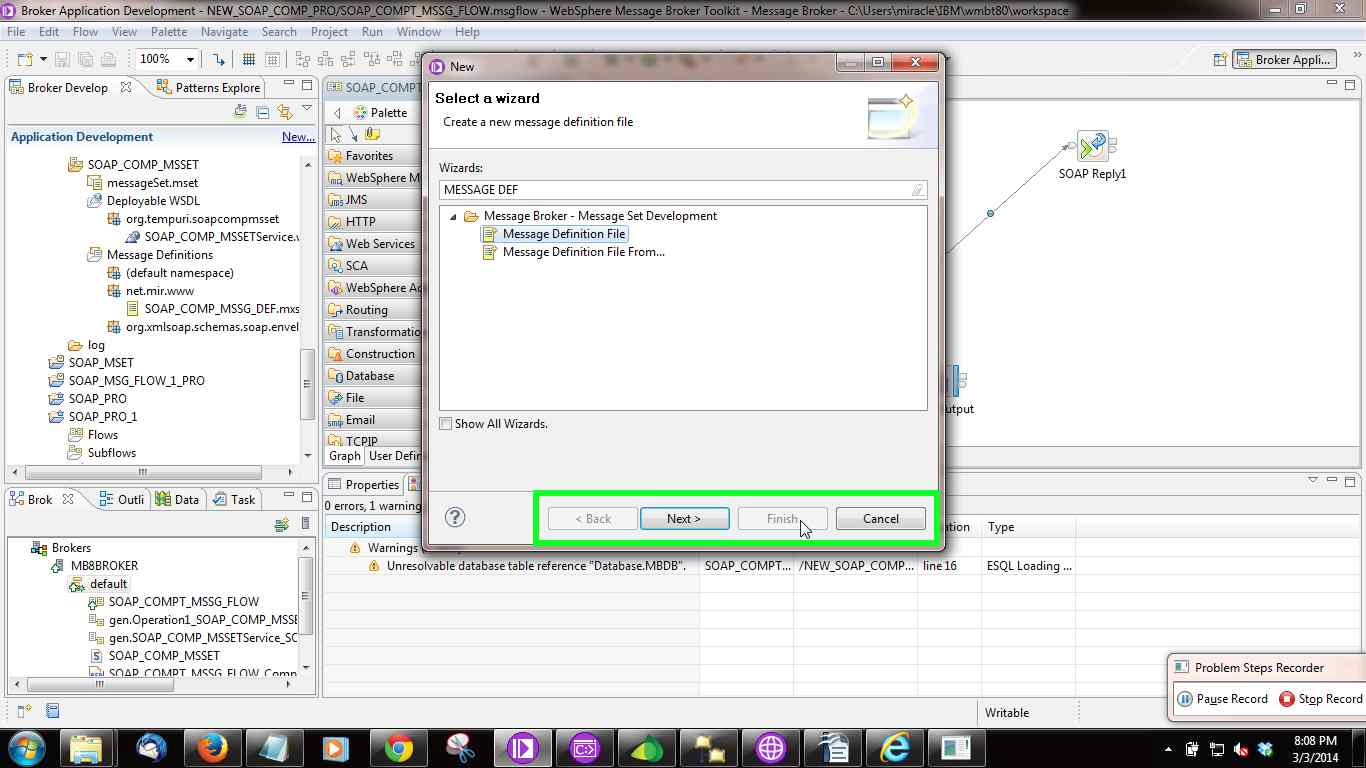Open the Flow menu

click(x=86, y=32)
